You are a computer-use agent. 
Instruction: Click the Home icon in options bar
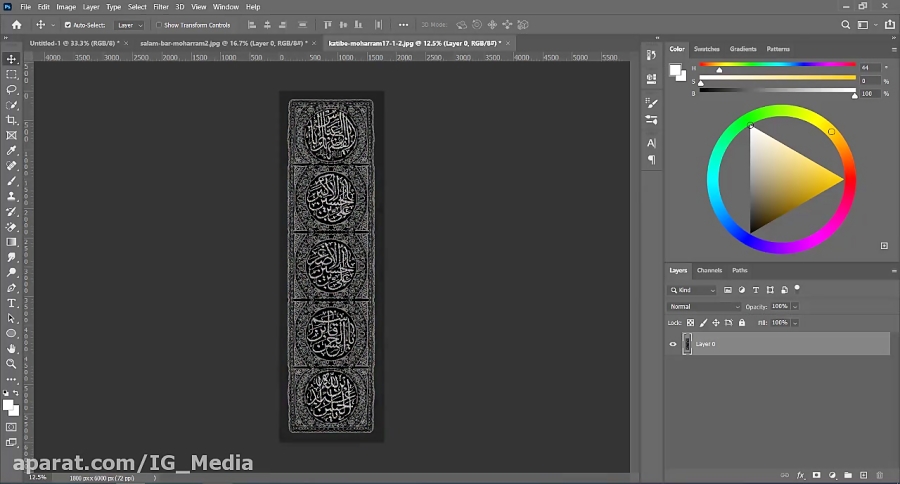(x=17, y=25)
